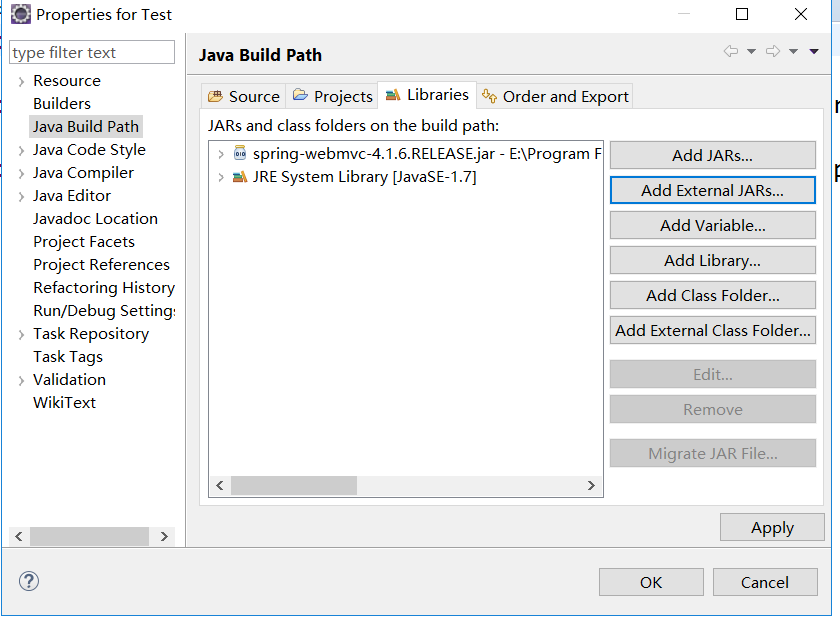Viewport: 840px width, 621px height.
Task: Click Add Variable... button
Action: [712, 226]
